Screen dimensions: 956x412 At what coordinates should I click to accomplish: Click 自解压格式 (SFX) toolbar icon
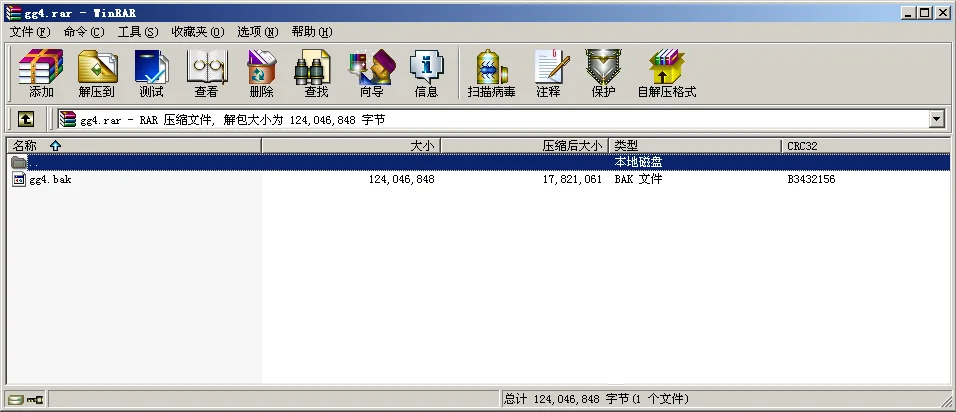click(666, 74)
